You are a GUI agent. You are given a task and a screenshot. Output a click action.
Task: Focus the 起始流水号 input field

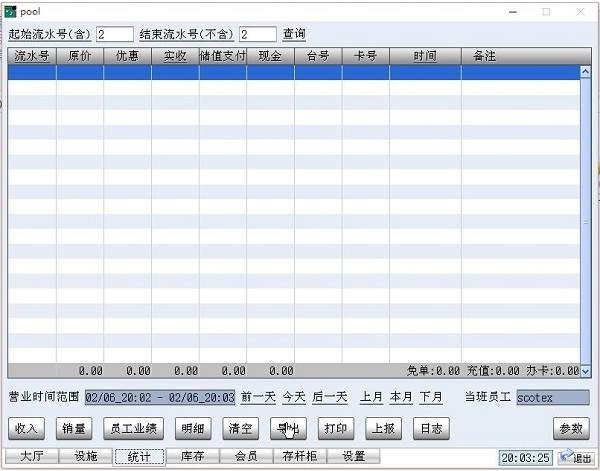115,34
